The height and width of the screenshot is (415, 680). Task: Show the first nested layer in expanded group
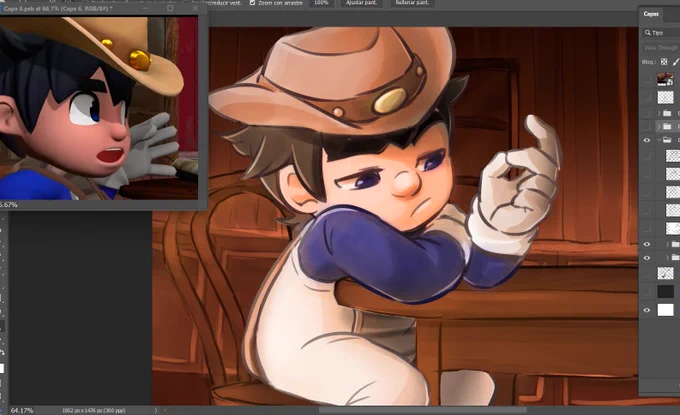tap(647, 156)
